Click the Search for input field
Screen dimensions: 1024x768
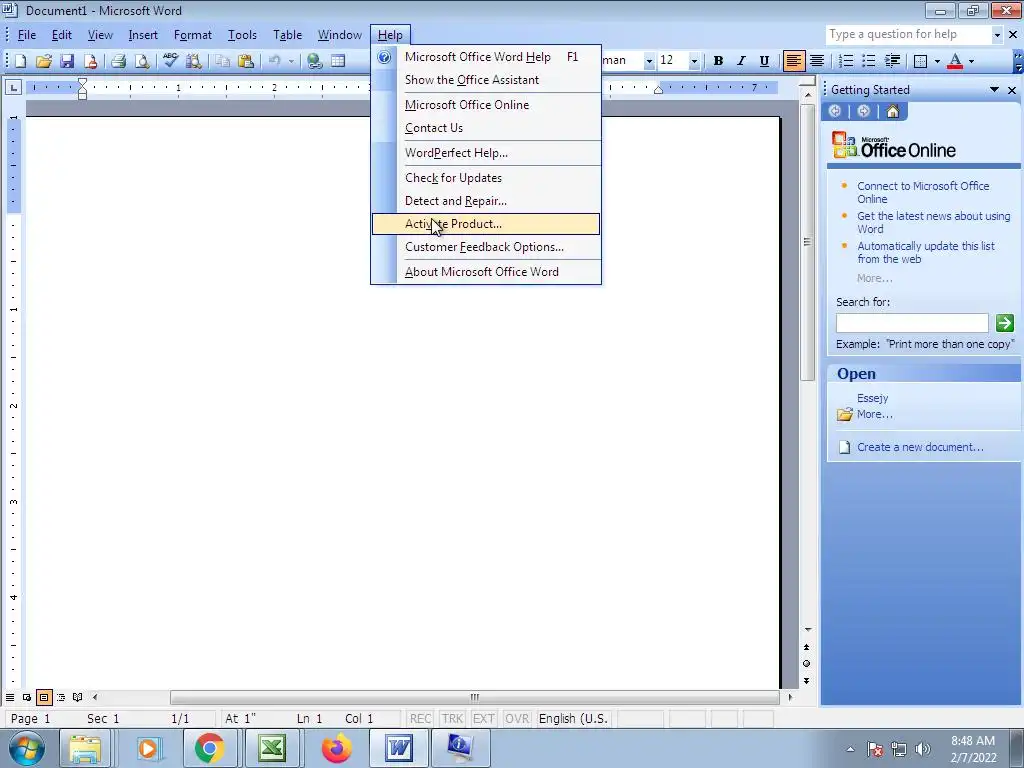click(x=912, y=323)
